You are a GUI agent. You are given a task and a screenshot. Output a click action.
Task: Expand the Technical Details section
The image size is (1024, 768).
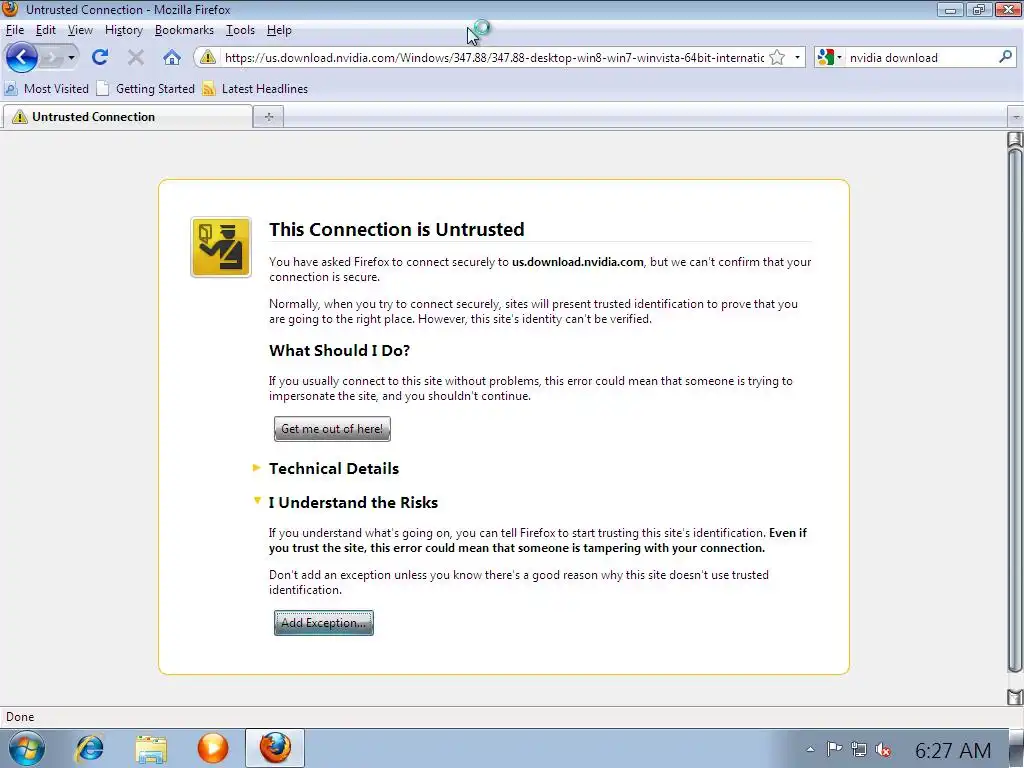pyautogui.click(x=334, y=468)
